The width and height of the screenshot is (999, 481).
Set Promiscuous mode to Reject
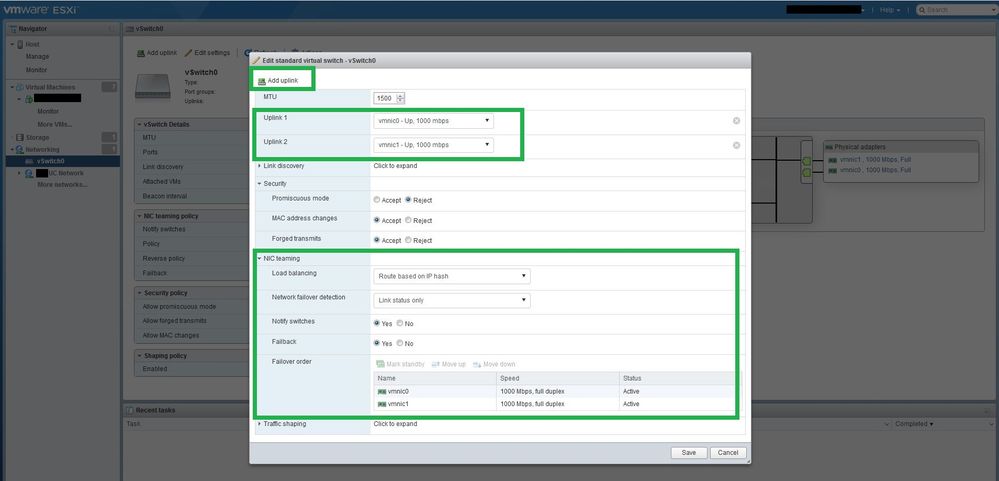tap(408, 200)
